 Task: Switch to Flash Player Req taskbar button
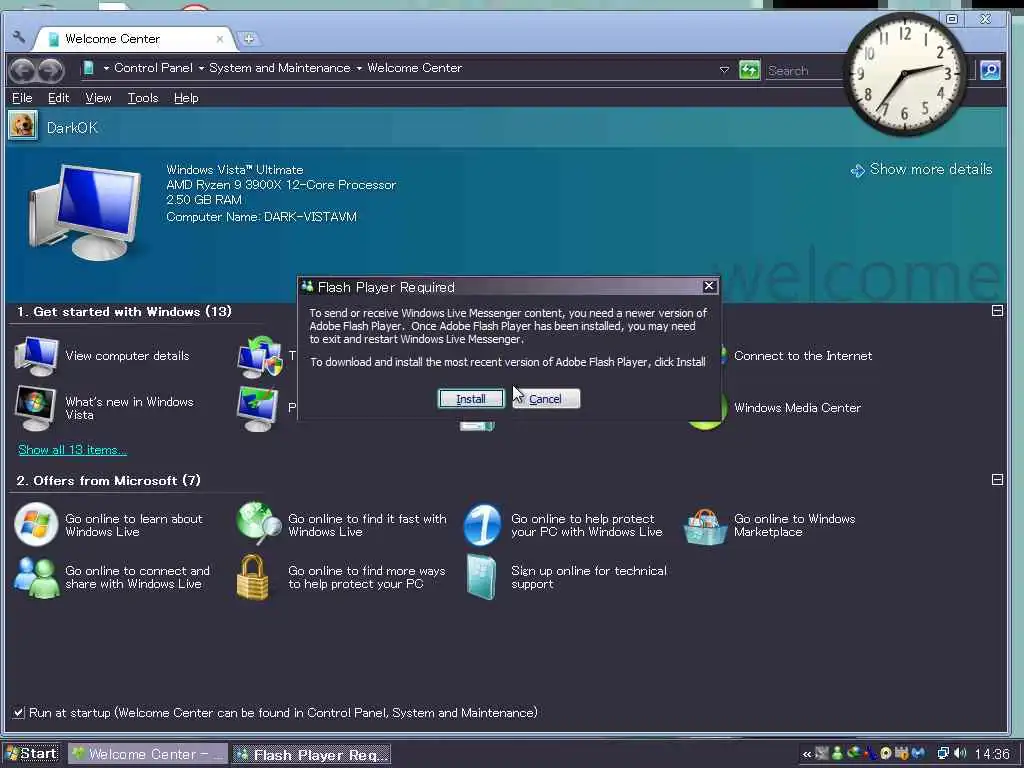(311, 755)
